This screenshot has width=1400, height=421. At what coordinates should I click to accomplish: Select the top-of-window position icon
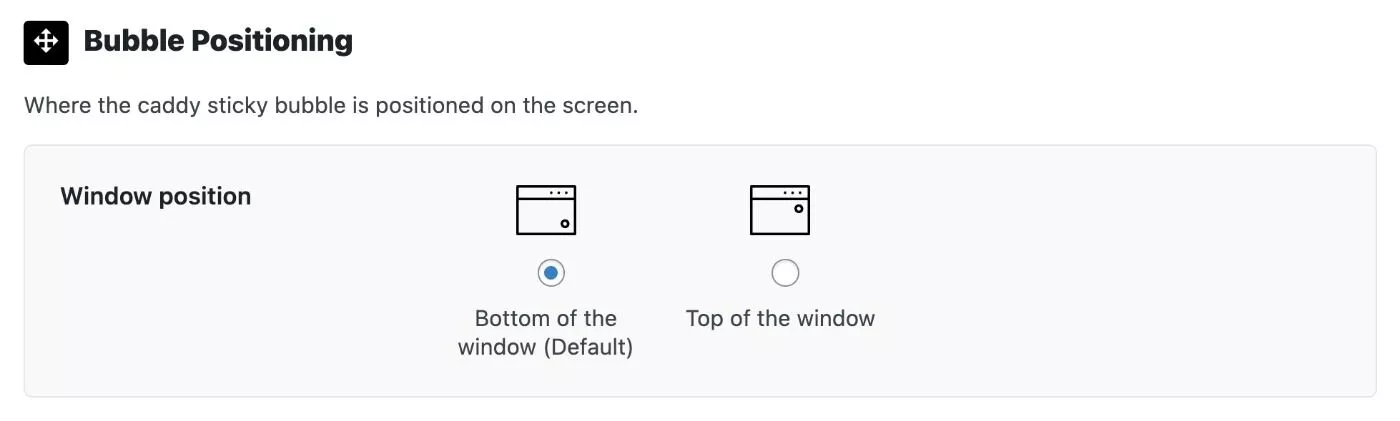[x=780, y=210]
